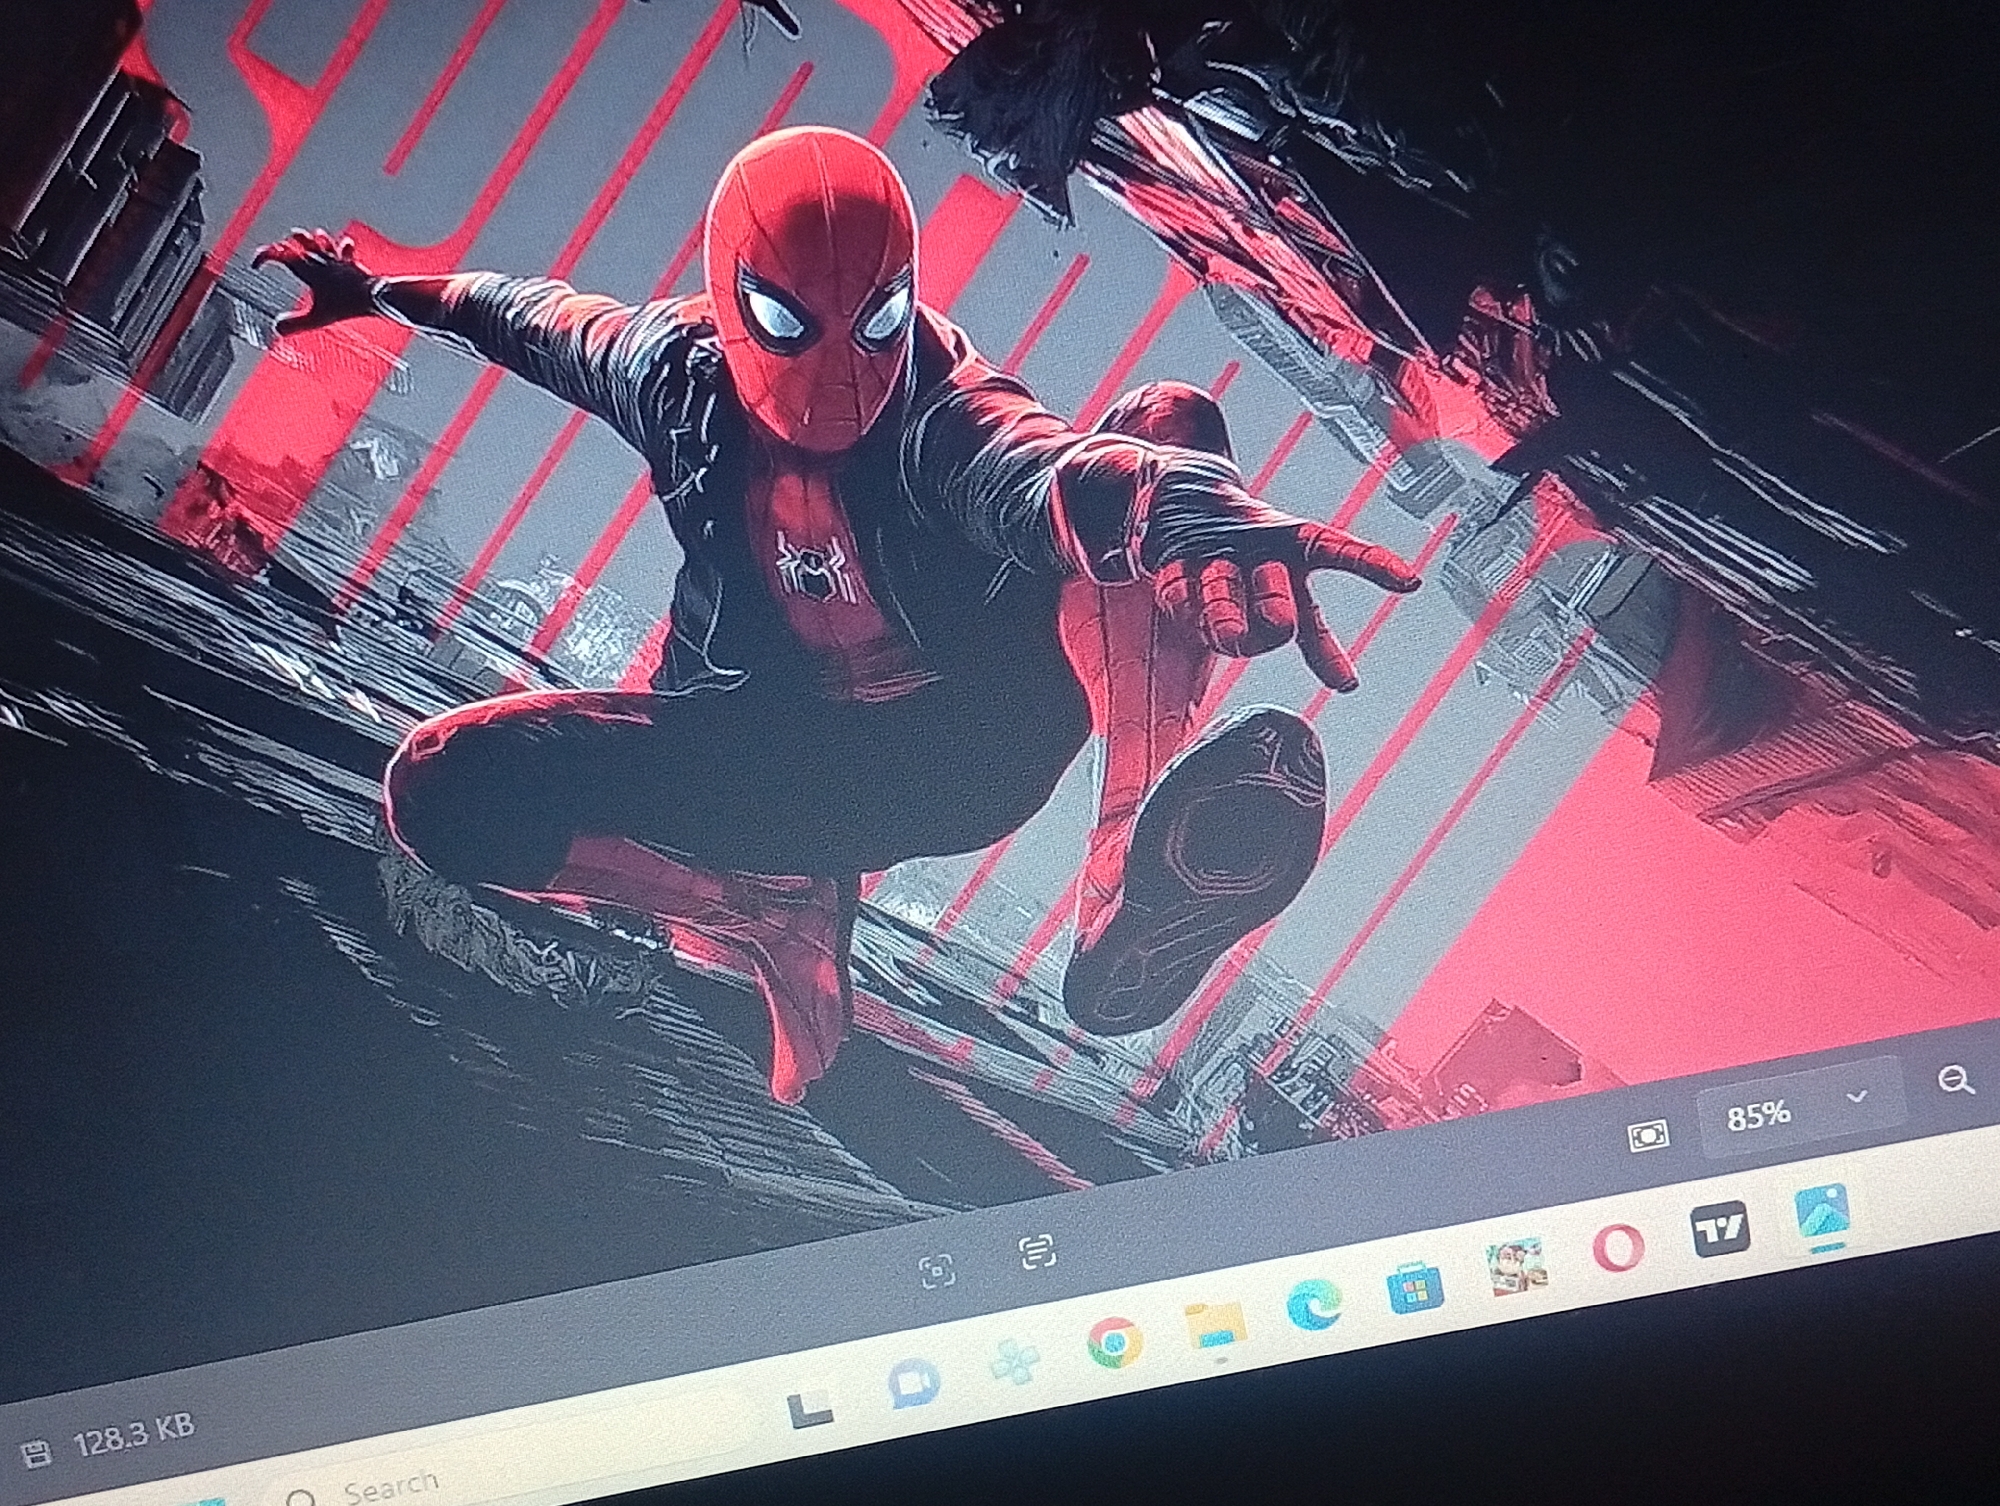Open TradingView from the taskbar
This screenshot has height=1506, width=2000.
pyautogui.click(x=1719, y=1229)
